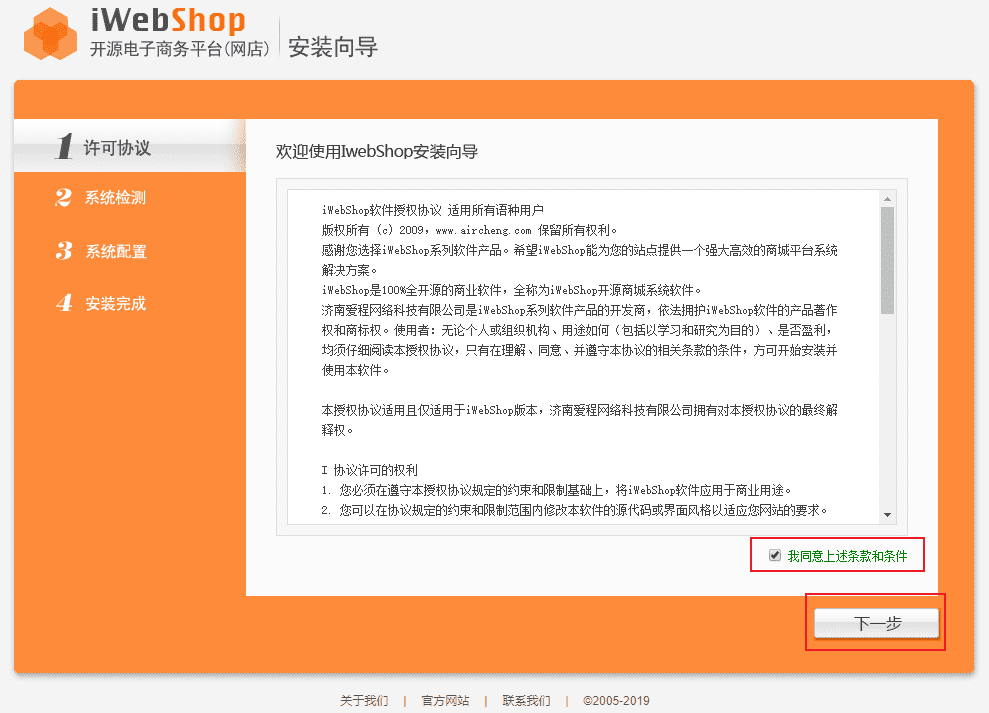Viewport: 989px width, 713px height.
Task: Click the copyright line with www.aircheng.com
Action: (469, 230)
